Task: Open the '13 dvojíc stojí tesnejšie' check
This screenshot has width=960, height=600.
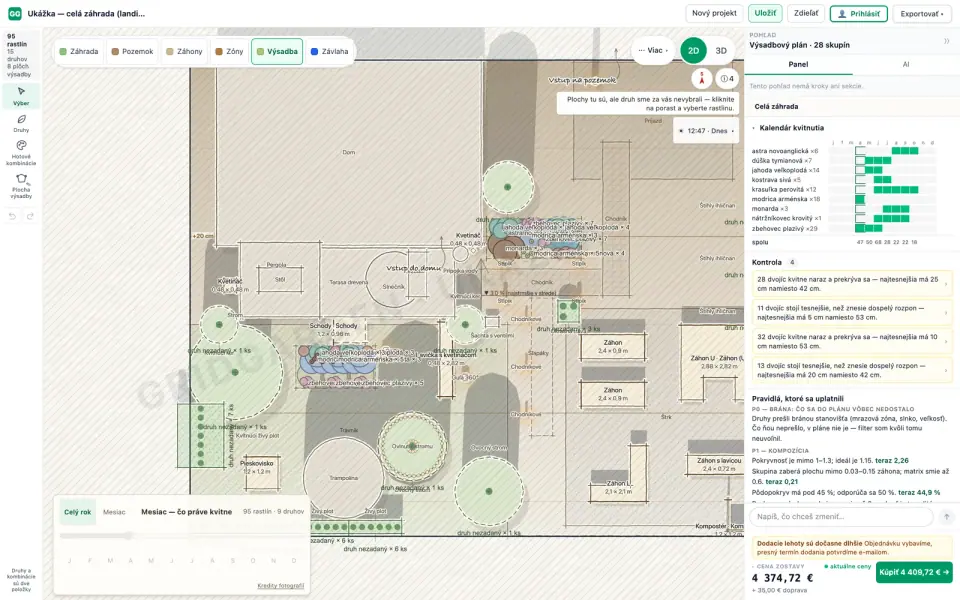Action: (852, 370)
